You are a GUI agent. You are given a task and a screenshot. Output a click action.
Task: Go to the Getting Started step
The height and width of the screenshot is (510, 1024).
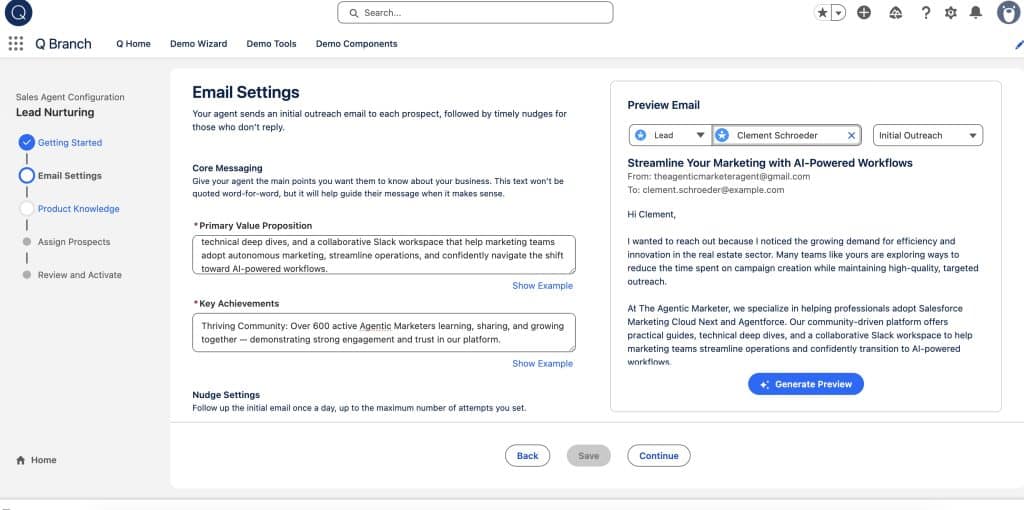click(x=70, y=142)
